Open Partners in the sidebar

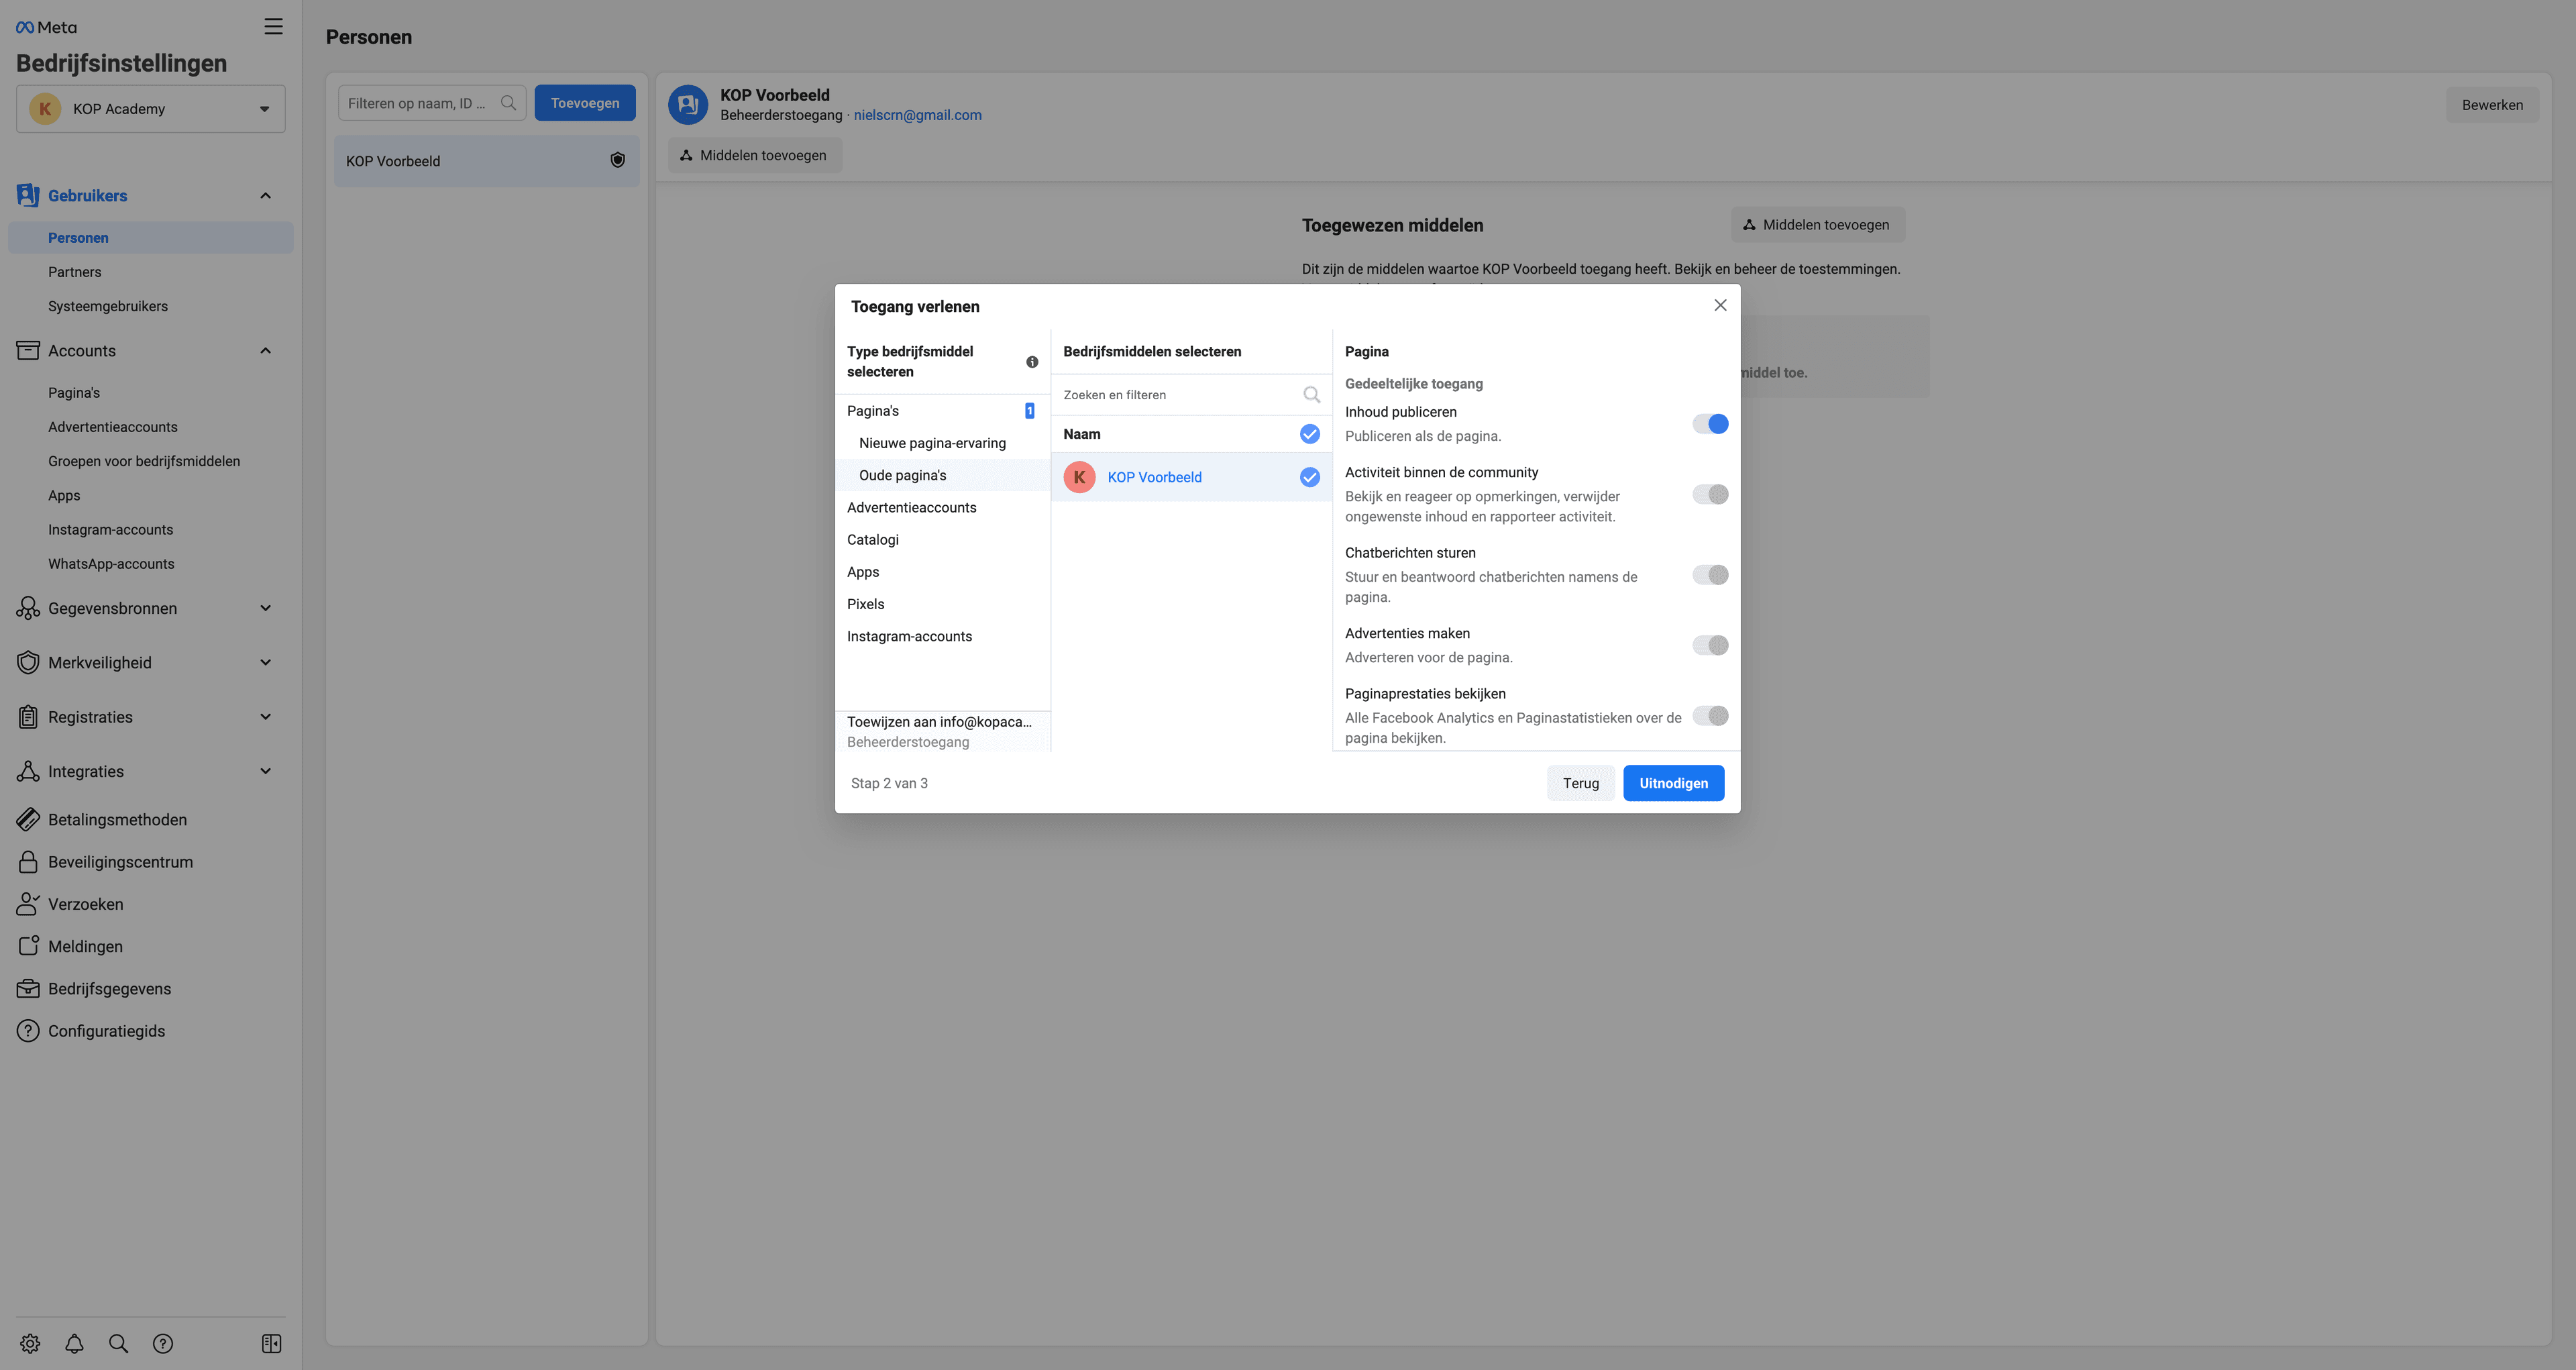point(74,272)
